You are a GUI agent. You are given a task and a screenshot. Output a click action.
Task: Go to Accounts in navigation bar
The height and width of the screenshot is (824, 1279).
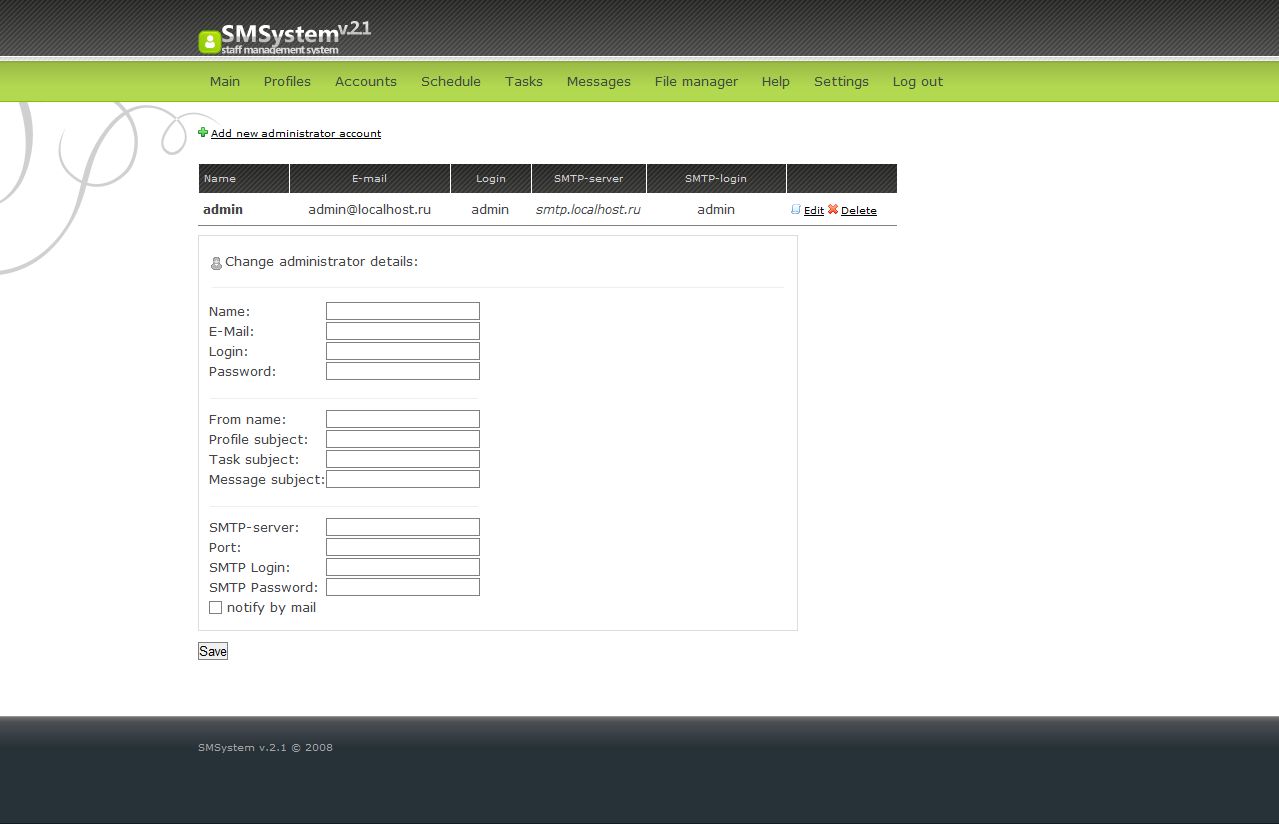tap(366, 82)
